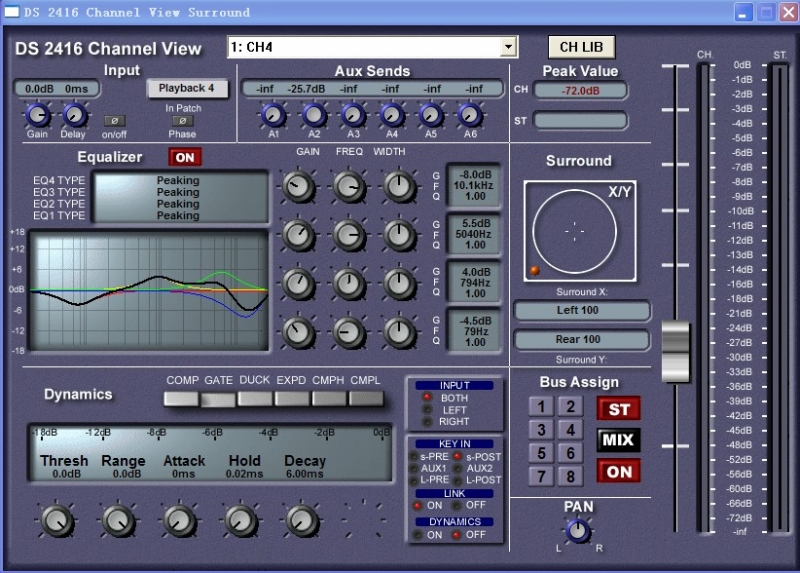Select INPUT BOTH radio option
Viewport: 800px width, 573px height.
click(x=427, y=397)
